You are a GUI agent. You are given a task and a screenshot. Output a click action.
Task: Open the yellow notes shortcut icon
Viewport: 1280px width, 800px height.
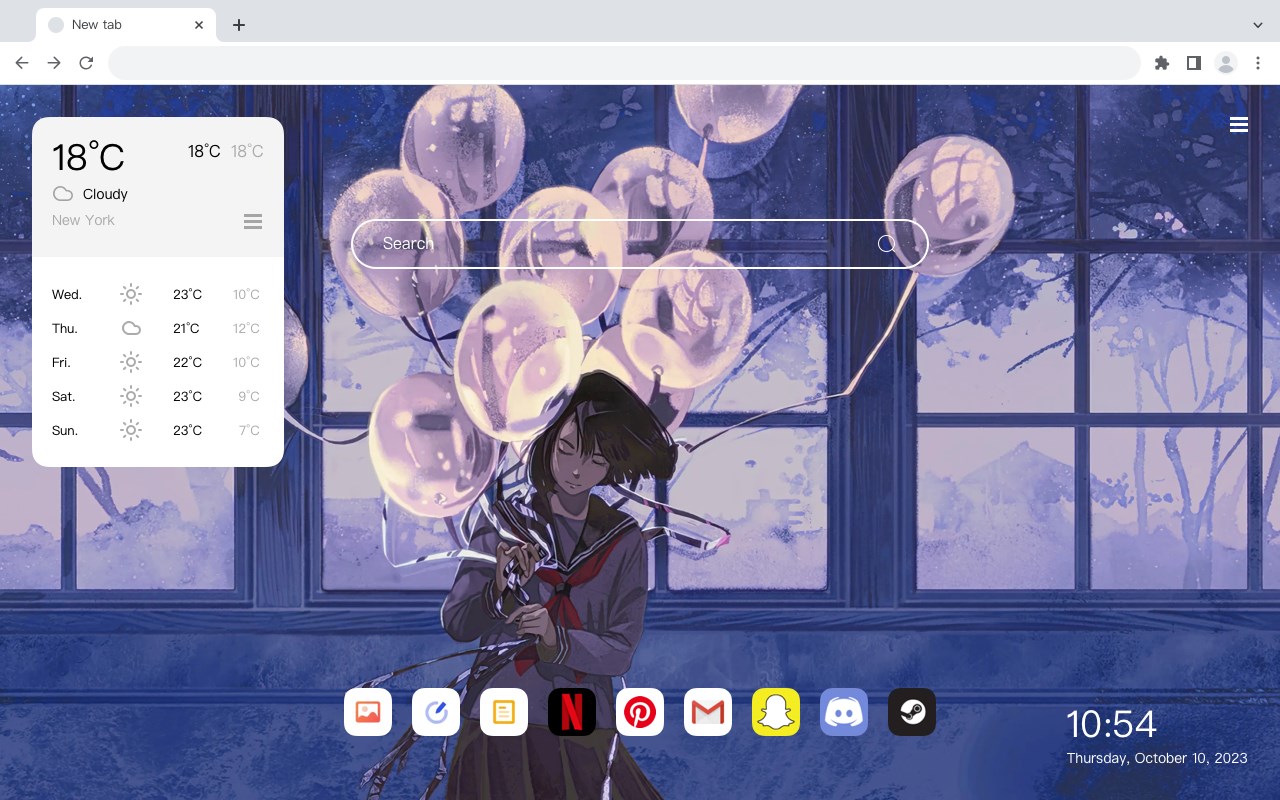click(504, 712)
